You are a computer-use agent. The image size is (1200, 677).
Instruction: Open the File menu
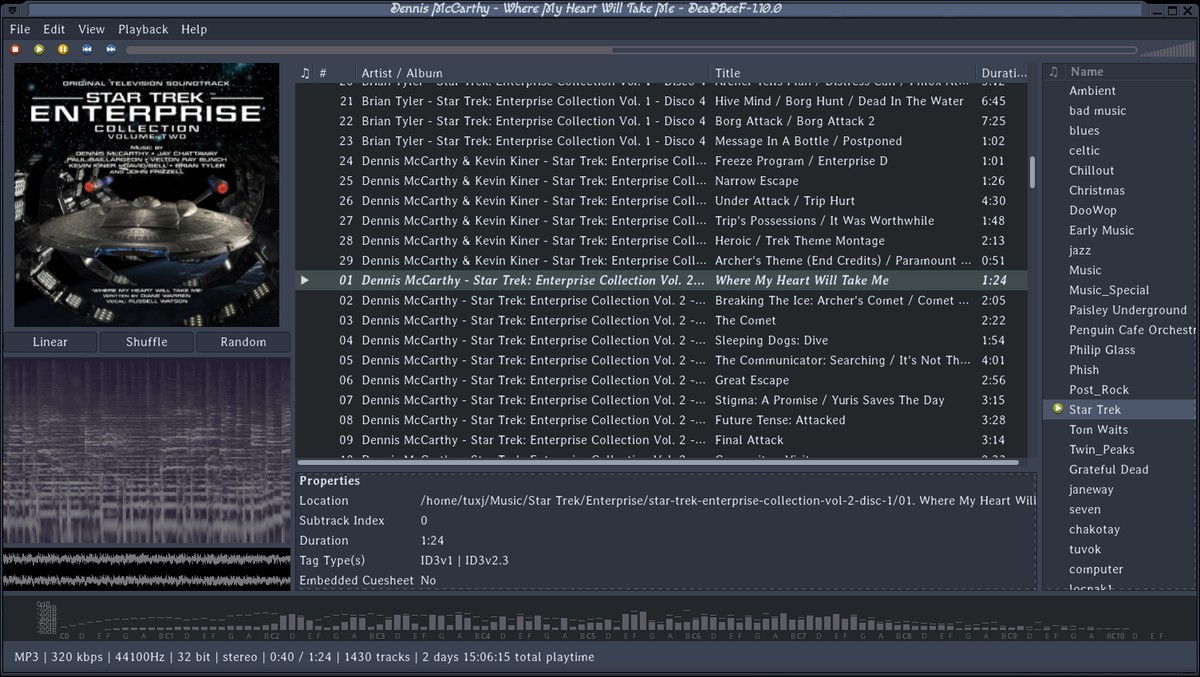point(20,29)
